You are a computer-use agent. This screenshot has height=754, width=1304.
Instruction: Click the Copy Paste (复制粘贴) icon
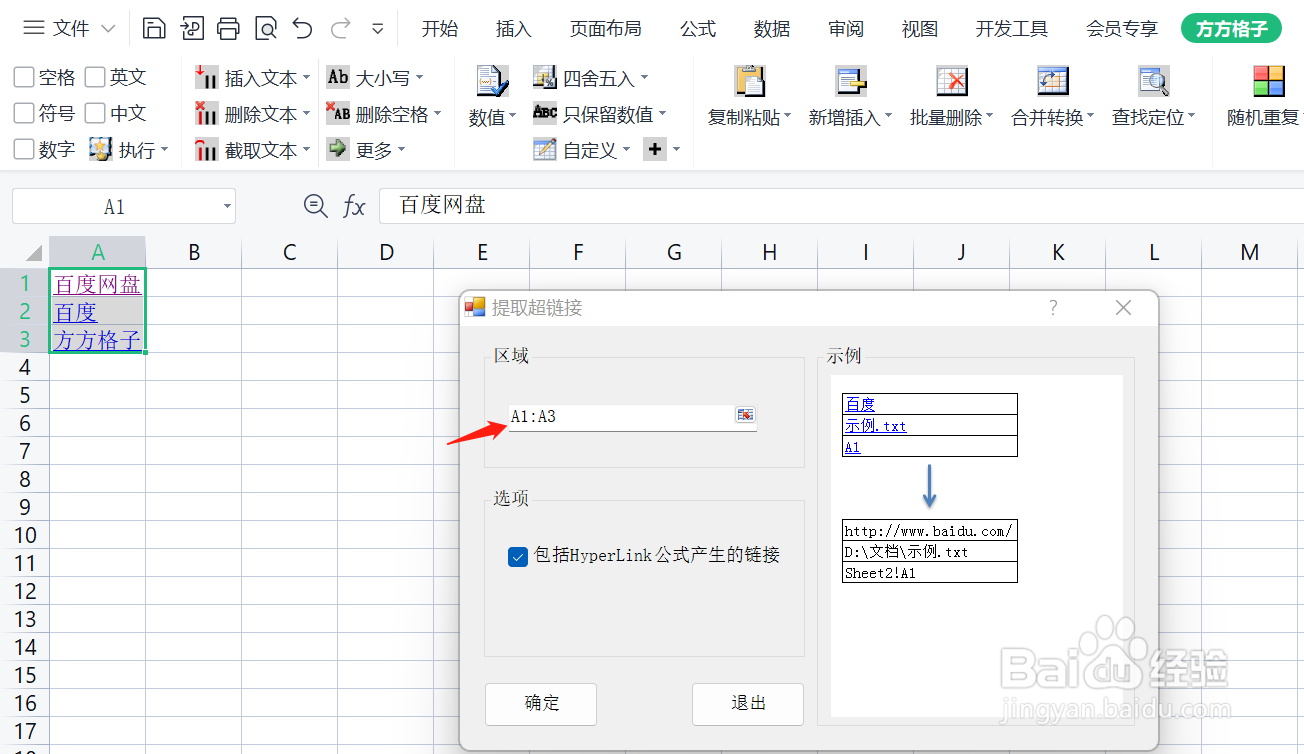[x=749, y=82]
